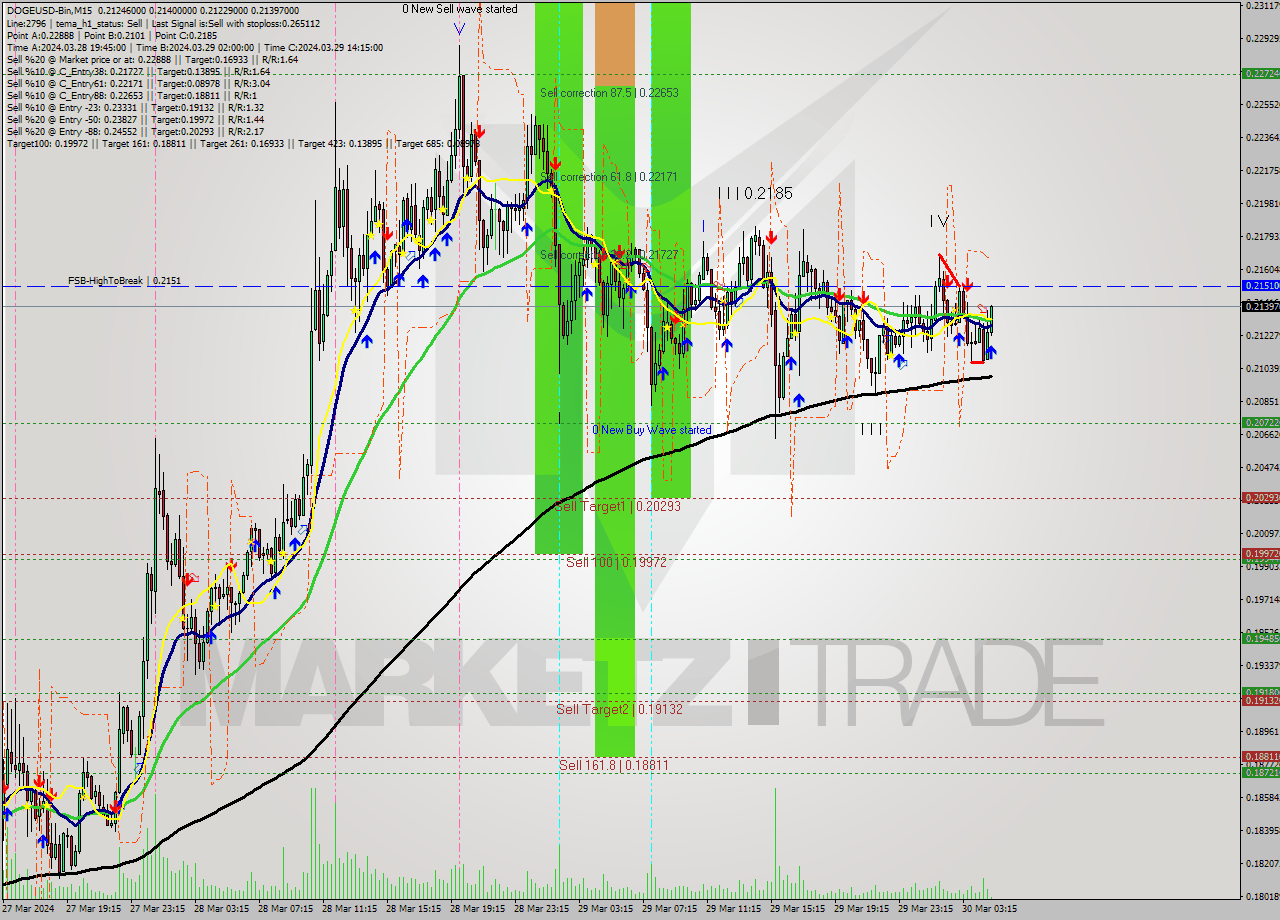Click the red 0.18811 price tag
This screenshot has width=1280, height=920.
tap(1260, 756)
